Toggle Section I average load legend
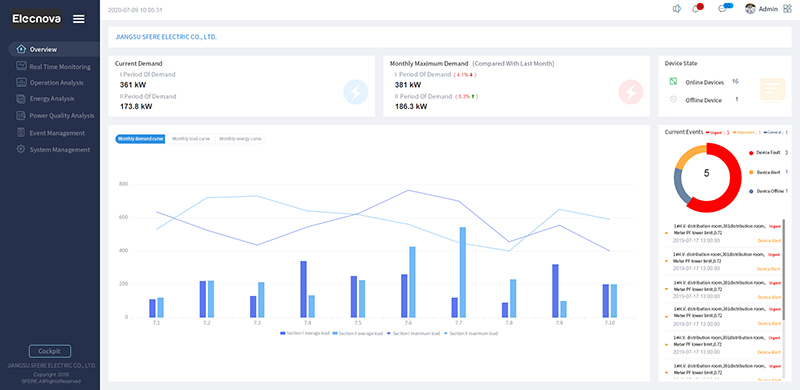The width and height of the screenshot is (800, 390). (305, 333)
